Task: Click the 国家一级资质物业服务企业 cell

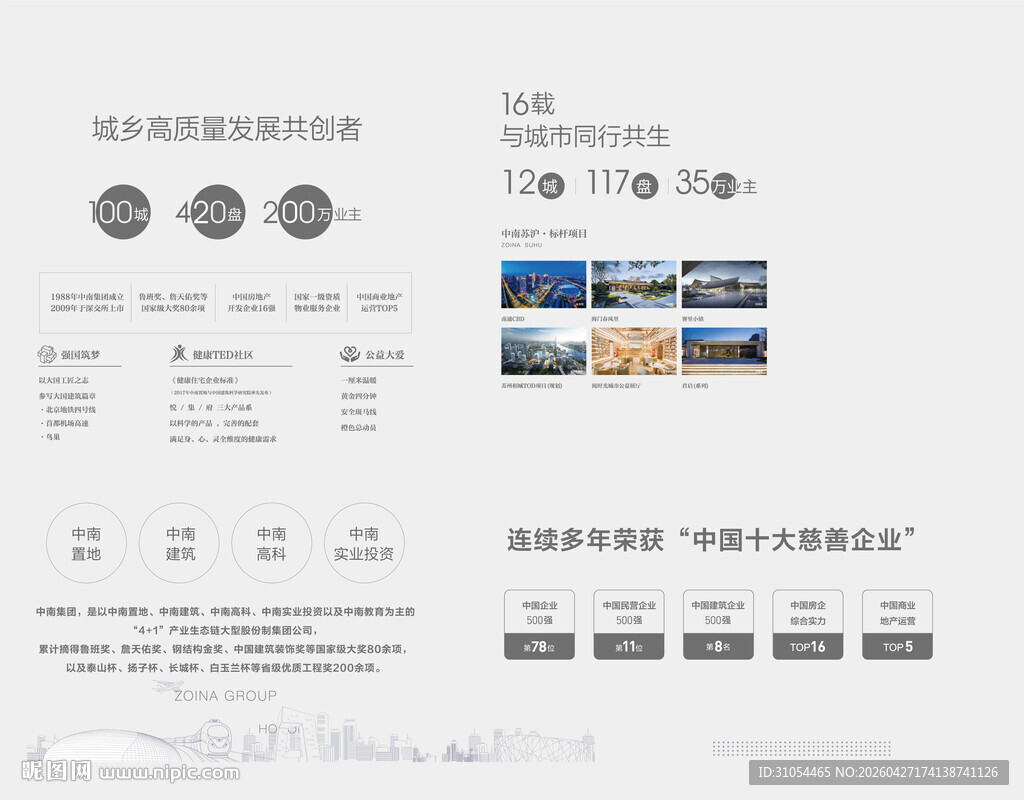Action: 317,302
